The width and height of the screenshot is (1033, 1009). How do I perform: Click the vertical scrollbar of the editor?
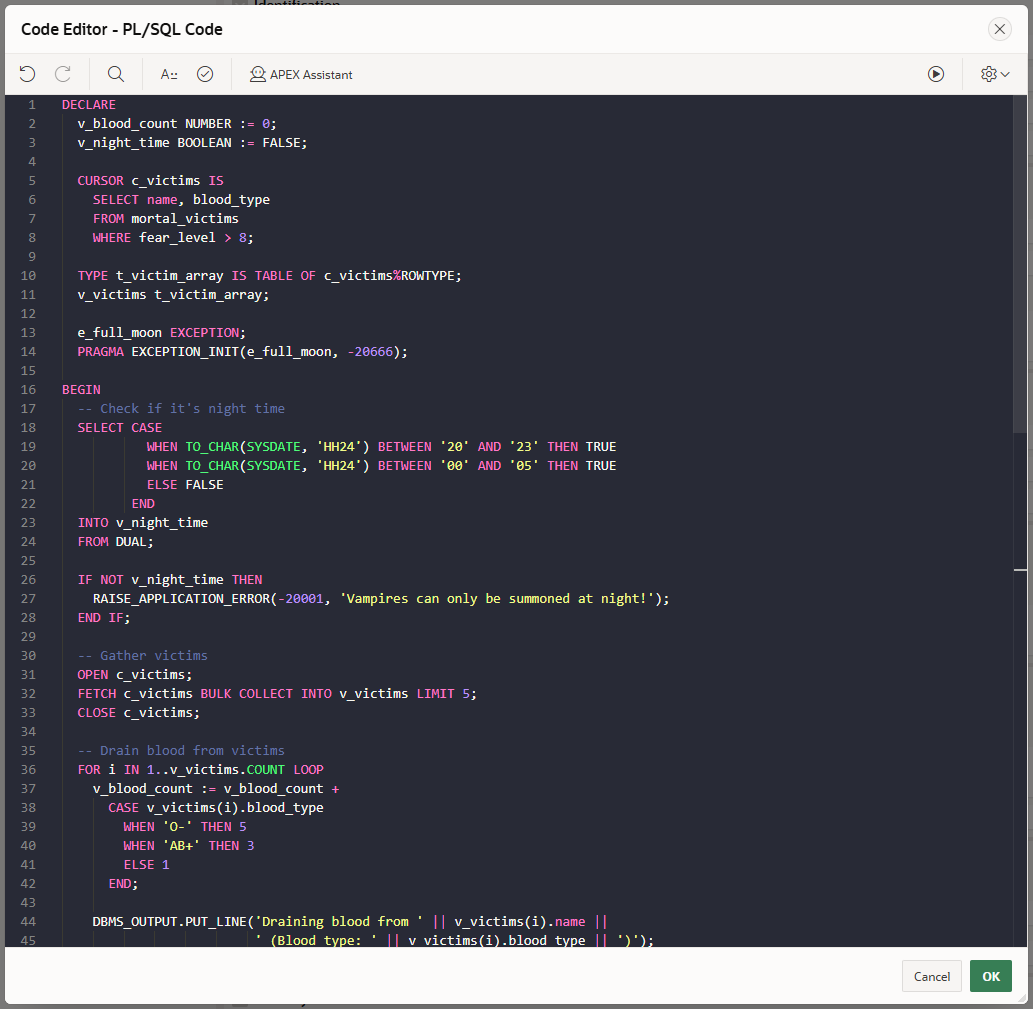click(x=1020, y=263)
